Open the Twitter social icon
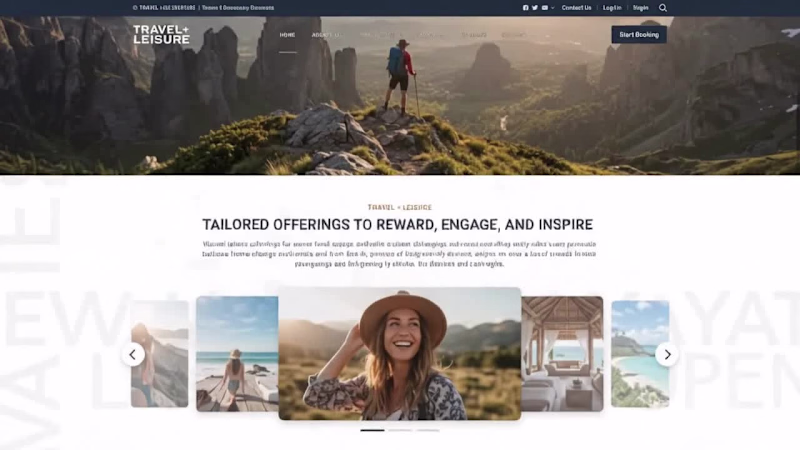 (x=535, y=8)
